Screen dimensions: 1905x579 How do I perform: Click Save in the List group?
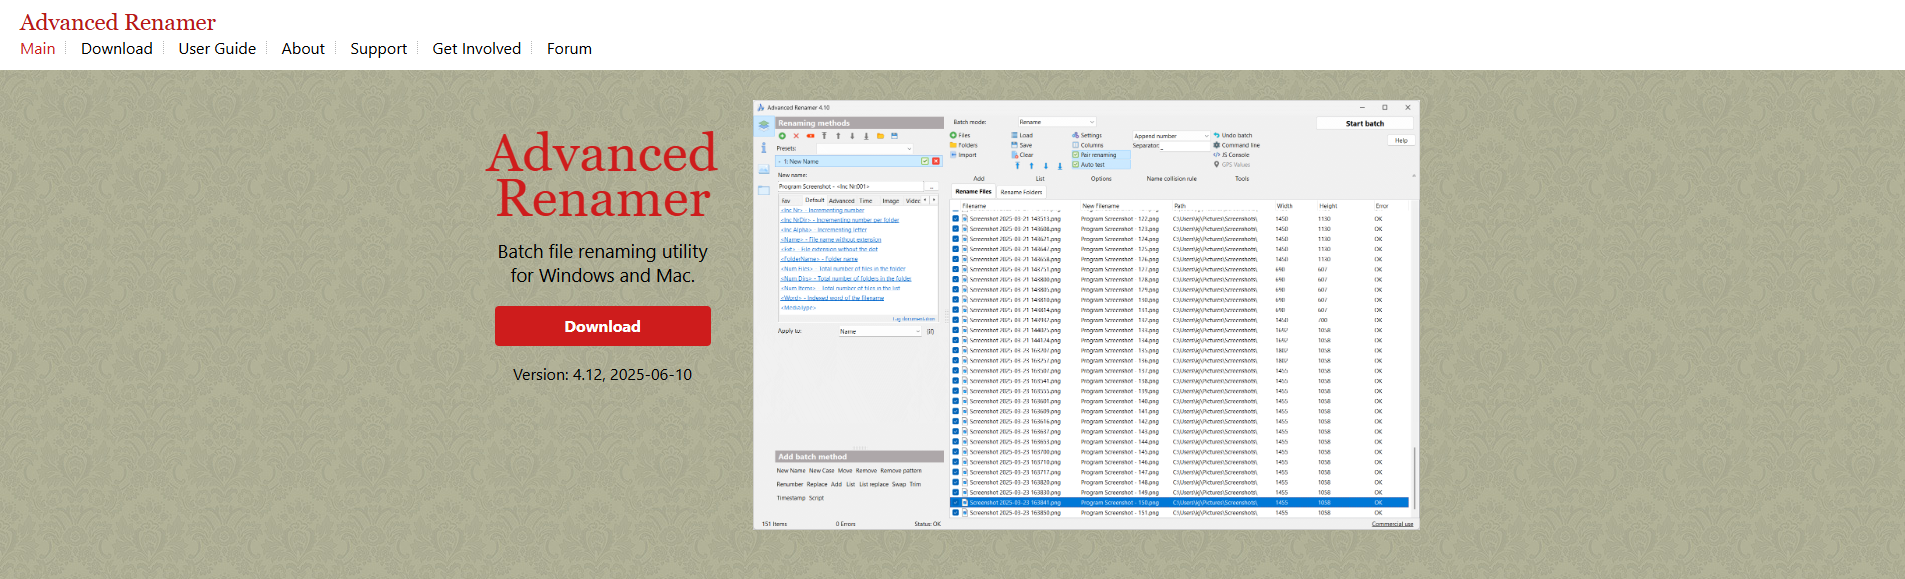(1021, 145)
